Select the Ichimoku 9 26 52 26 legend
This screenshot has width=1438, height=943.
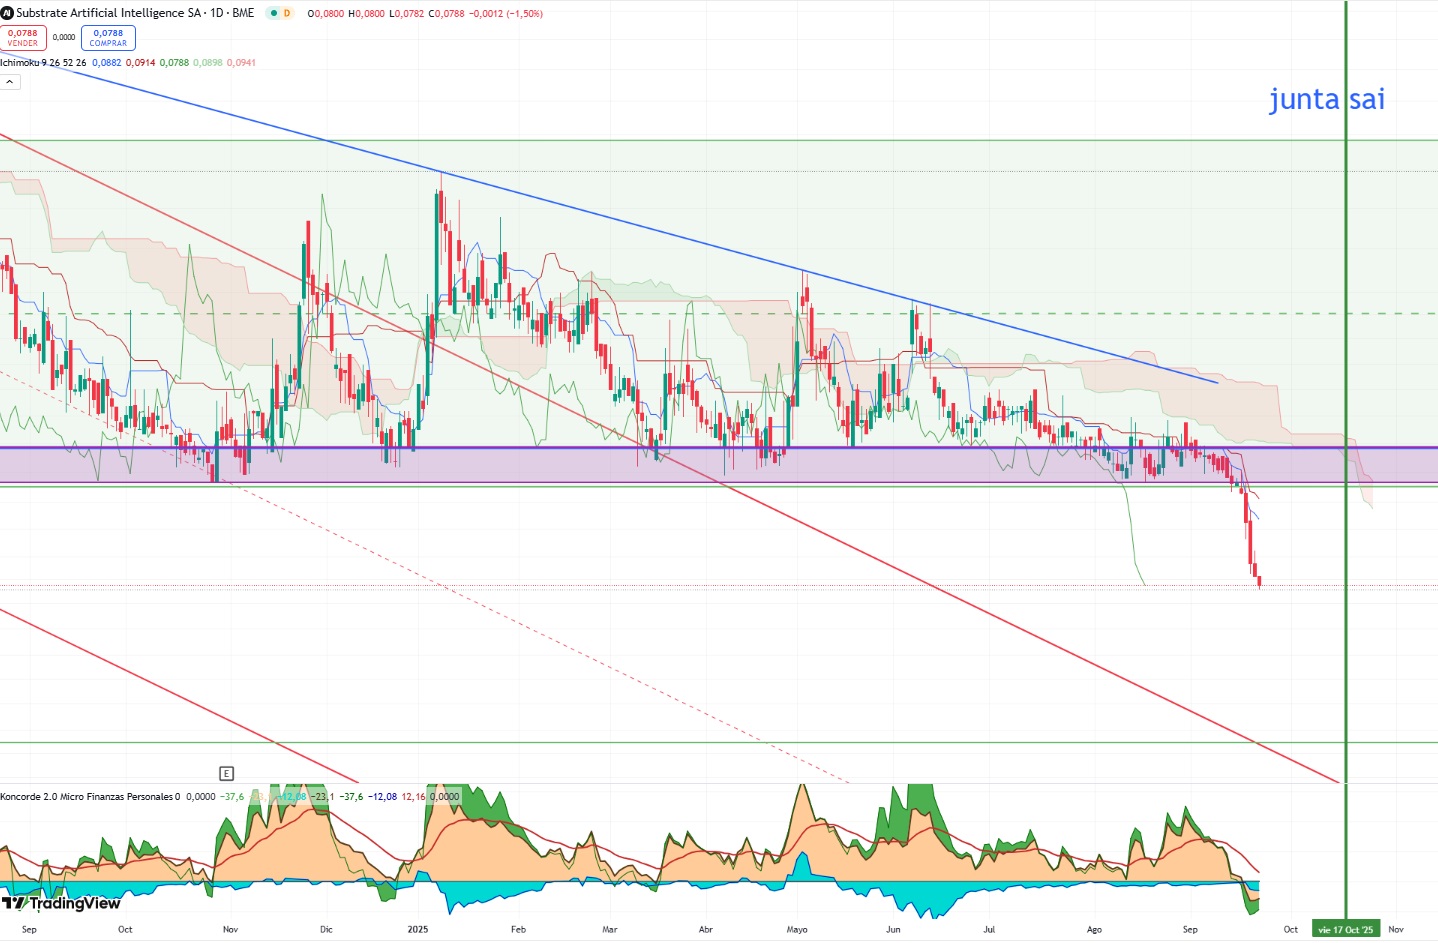coord(43,62)
